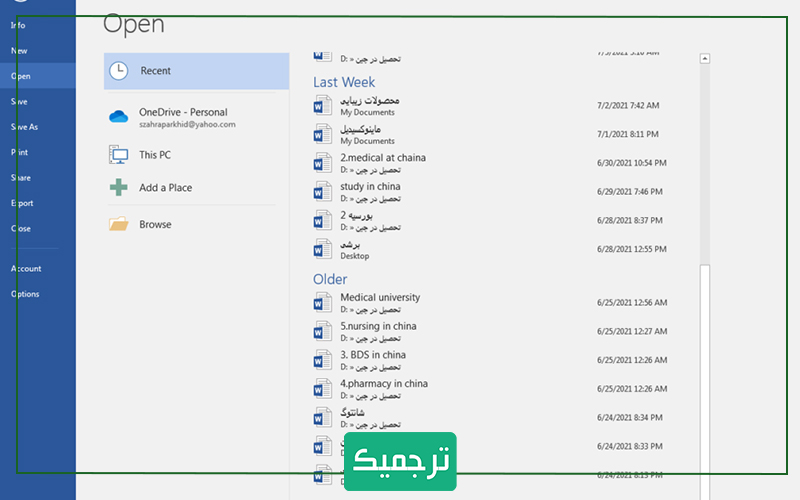Screen dimensions: 800x500
Task: Open 4.pharmacy in china document
Action: [384, 383]
